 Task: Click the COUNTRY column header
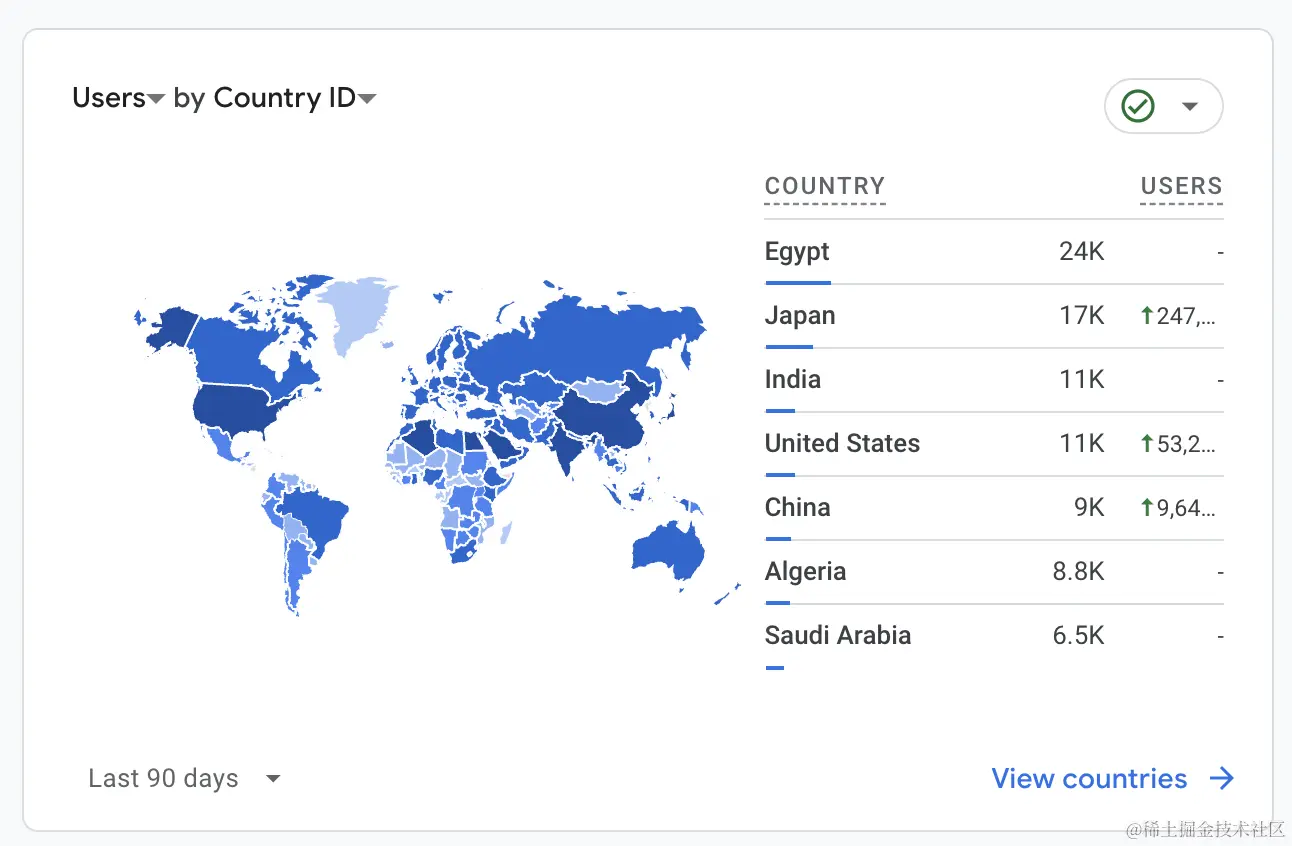[825, 187]
